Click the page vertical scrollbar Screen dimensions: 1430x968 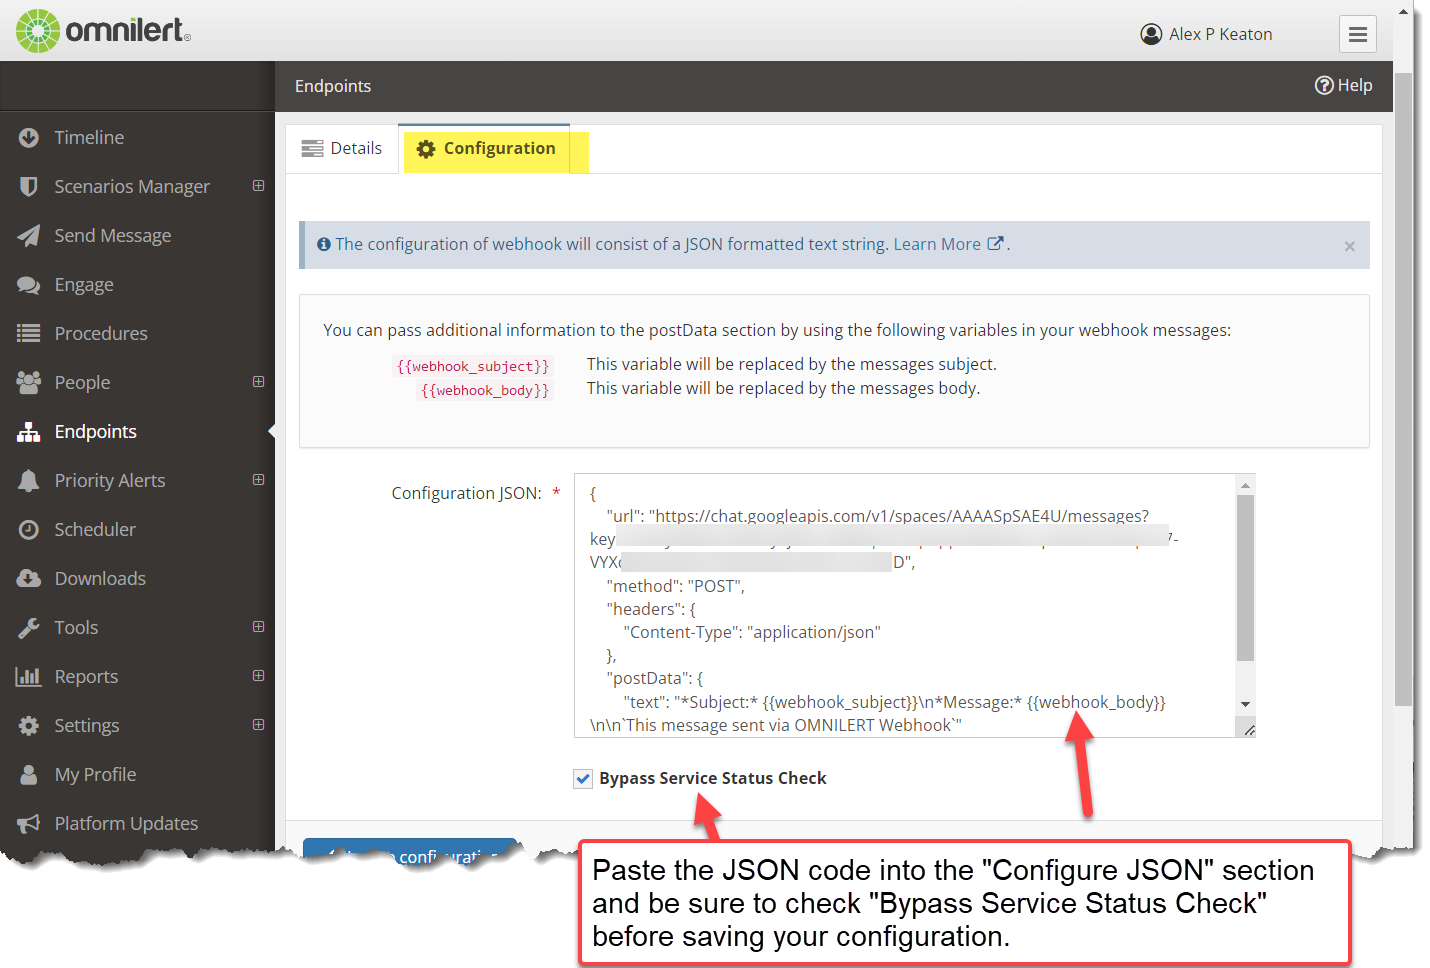[x=1403, y=390]
